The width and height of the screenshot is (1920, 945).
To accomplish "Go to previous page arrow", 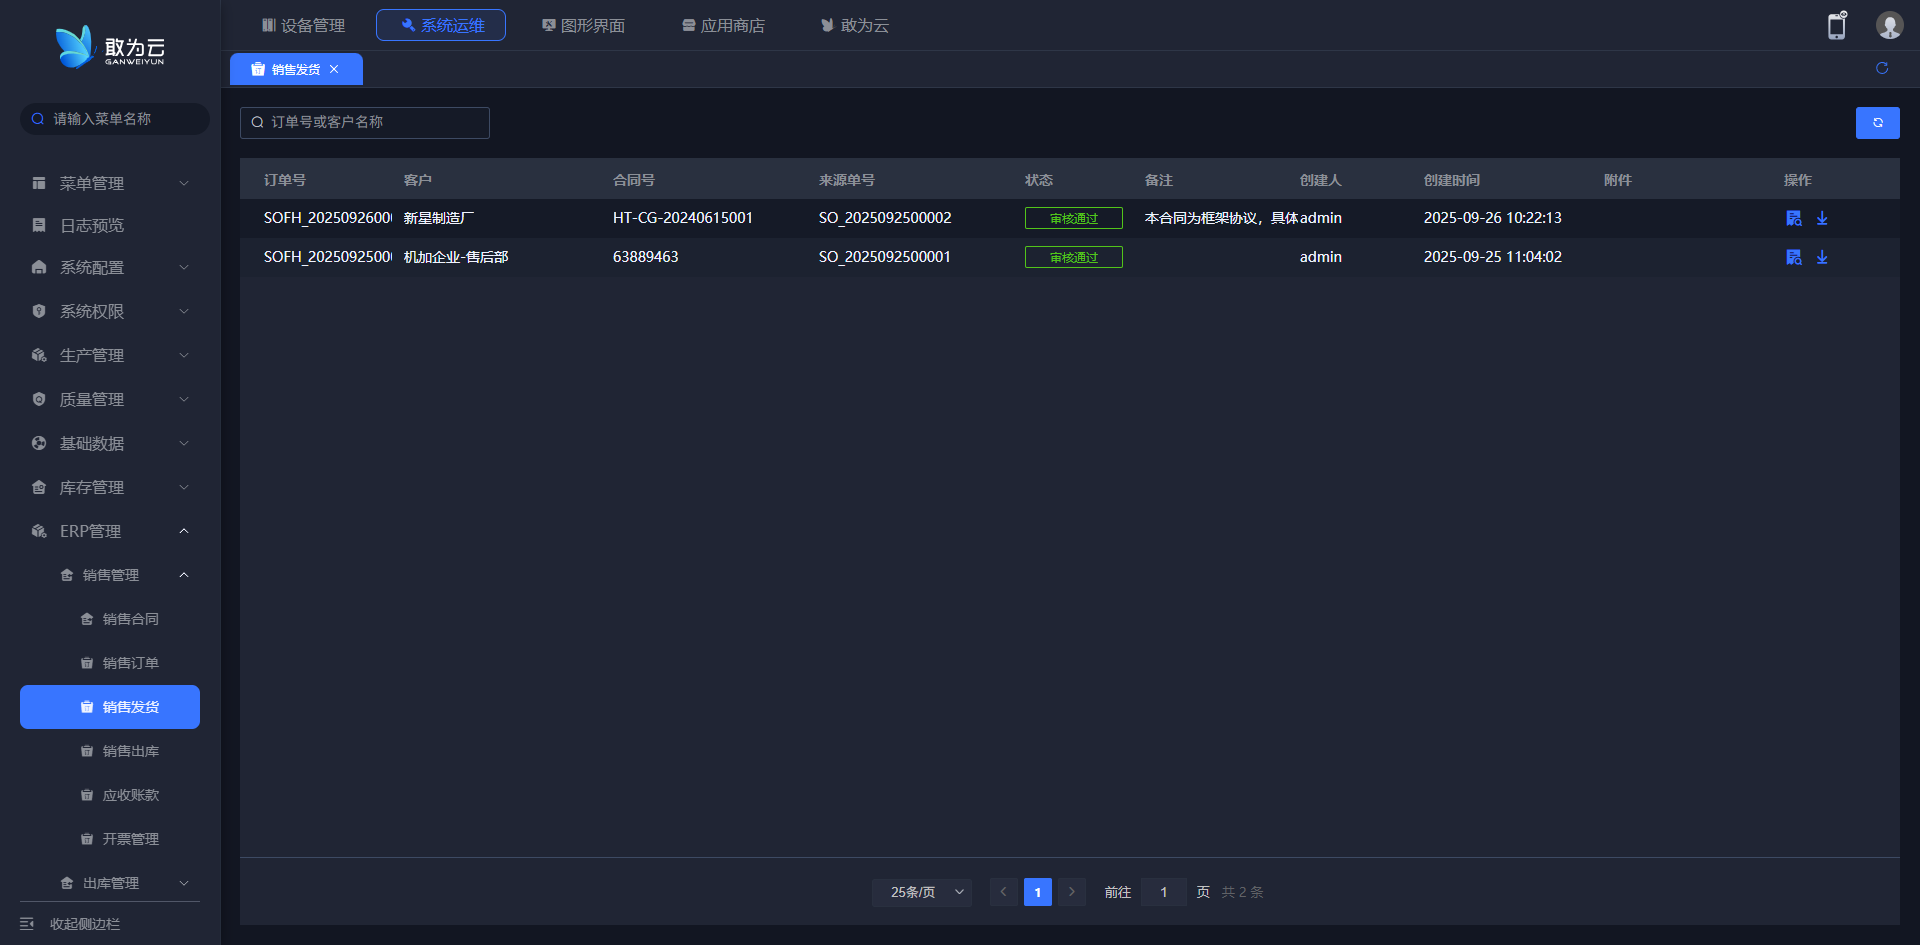I will 1004,892.
